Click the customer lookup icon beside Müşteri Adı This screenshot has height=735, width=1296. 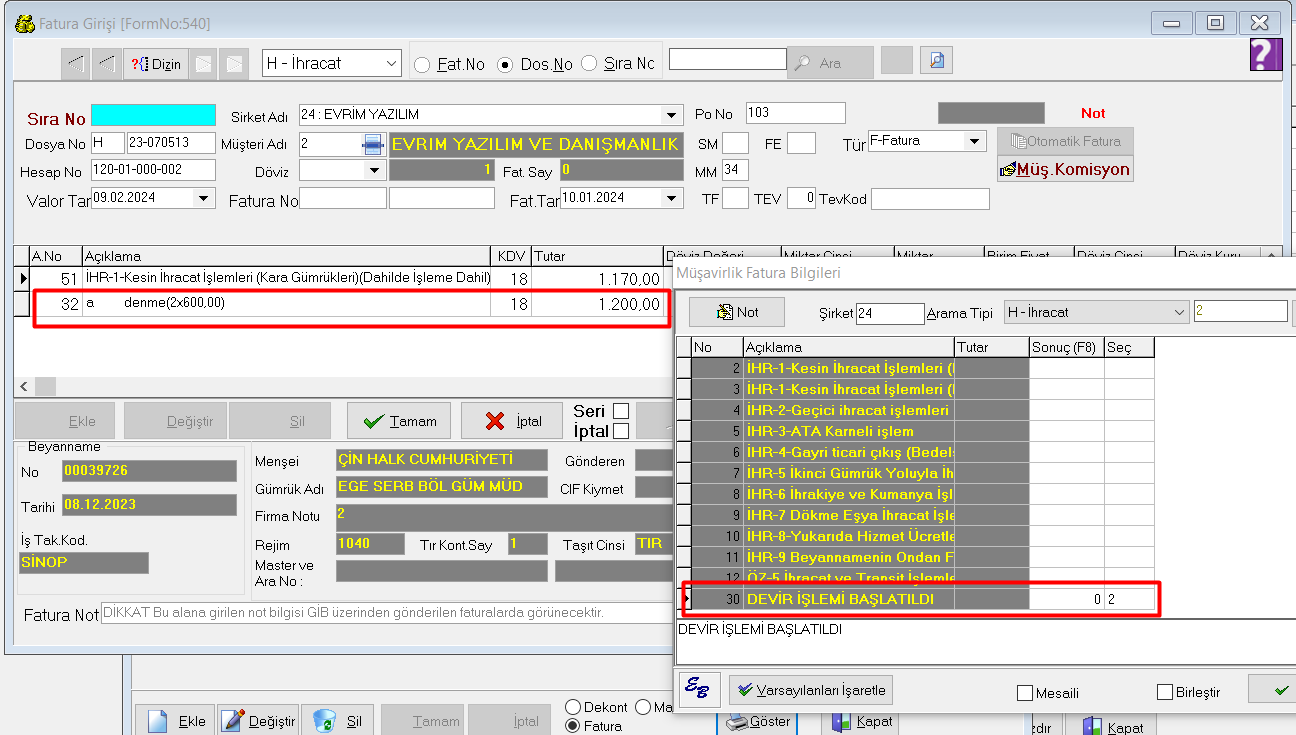pyautogui.click(x=372, y=144)
